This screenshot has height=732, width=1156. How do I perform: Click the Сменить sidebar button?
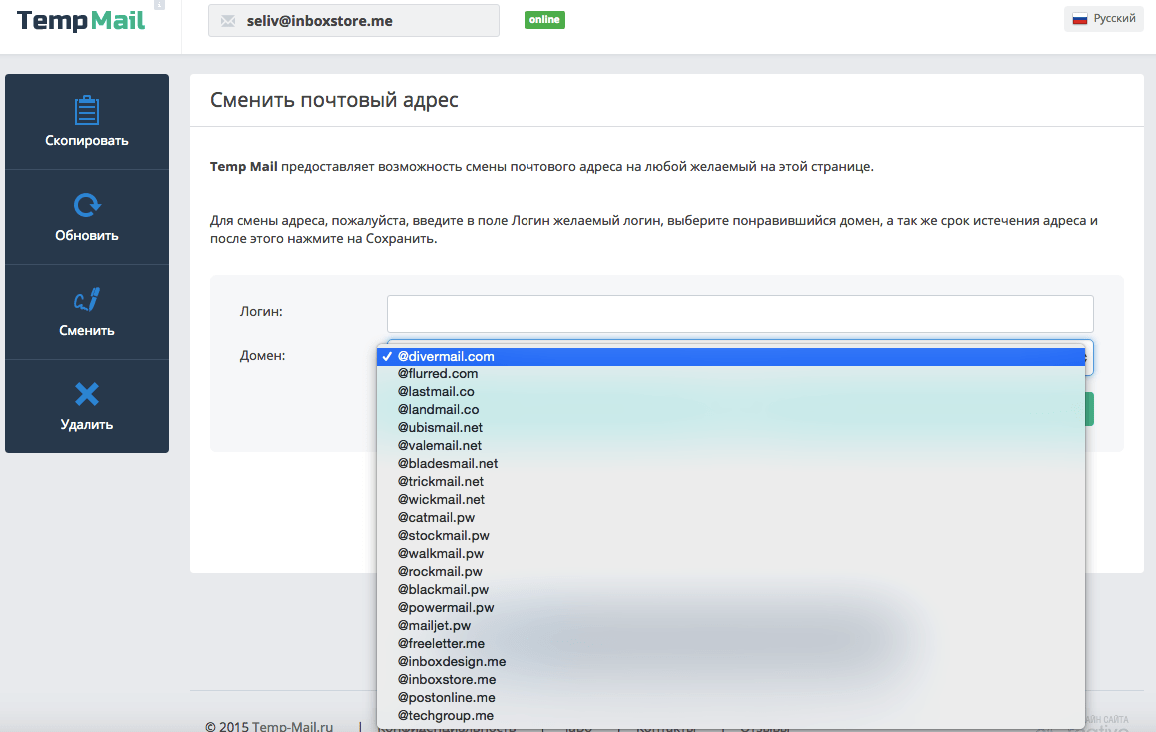pyautogui.click(x=87, y=312)
